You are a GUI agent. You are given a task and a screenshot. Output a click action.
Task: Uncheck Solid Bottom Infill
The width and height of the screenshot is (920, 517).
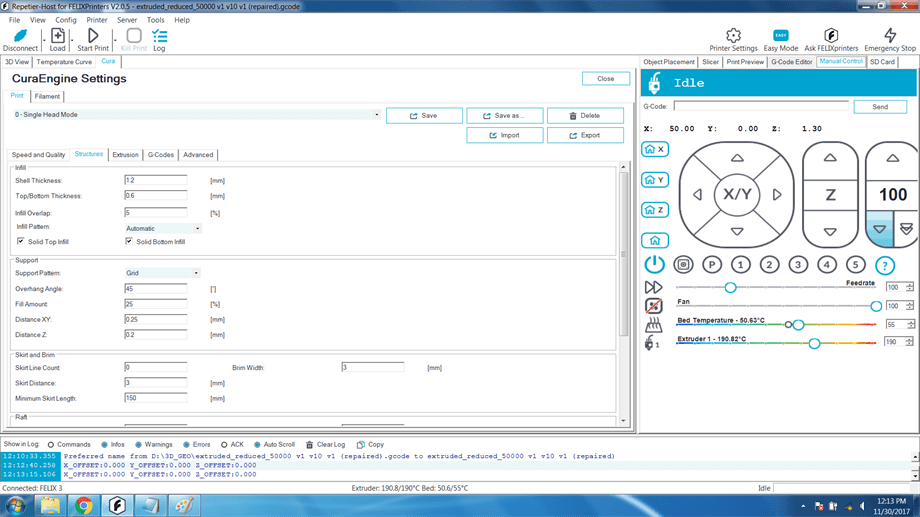pos(129,241)
